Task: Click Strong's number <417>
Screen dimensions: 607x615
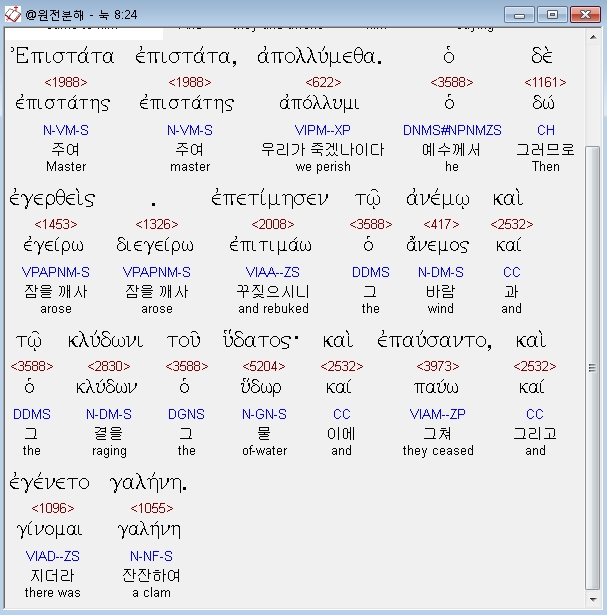Action: click(441, 224)
